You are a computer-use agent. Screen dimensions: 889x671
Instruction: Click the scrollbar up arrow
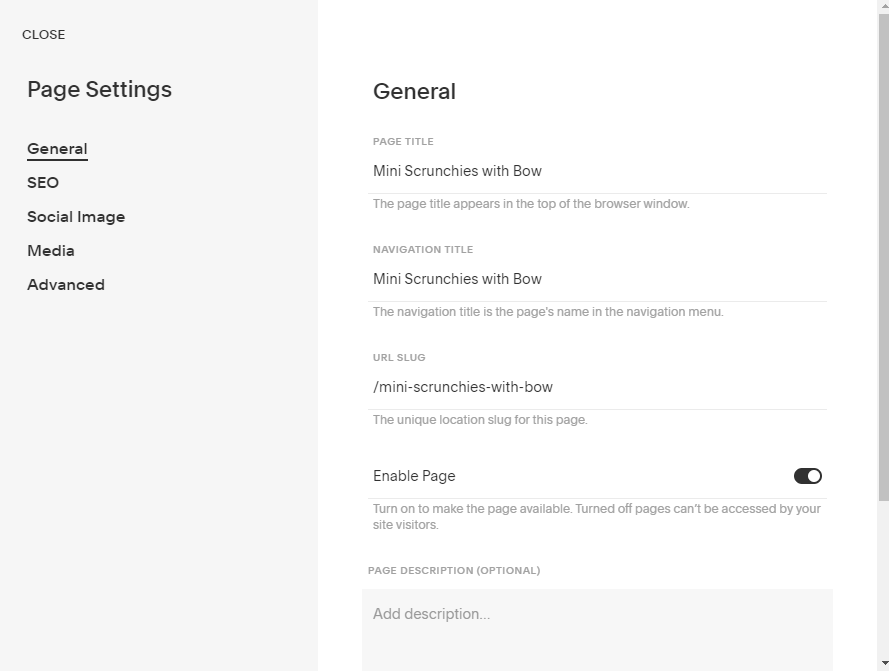883,6
